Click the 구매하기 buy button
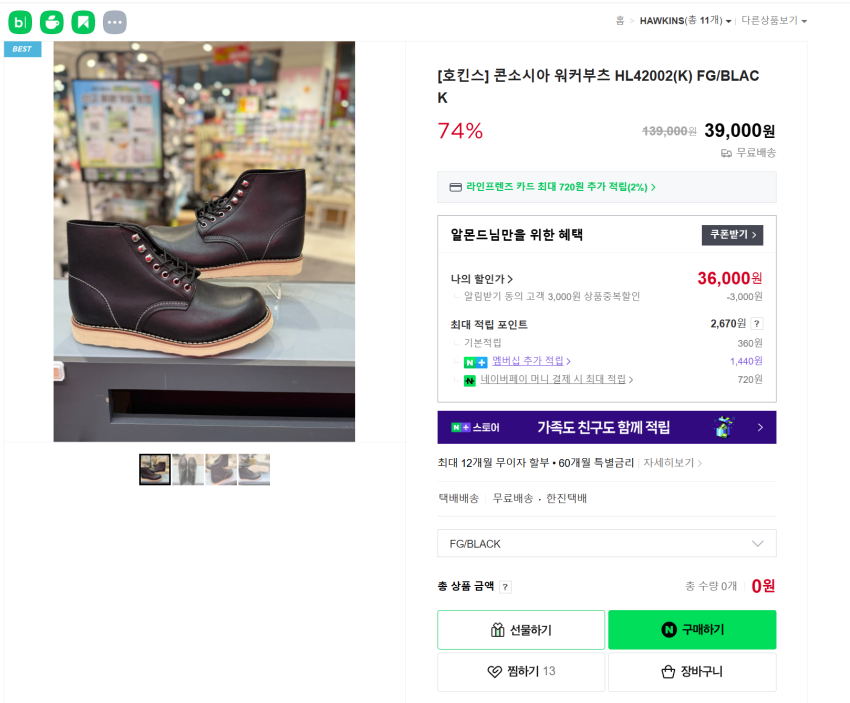850x703 pixels. click(x=692, y=630)
